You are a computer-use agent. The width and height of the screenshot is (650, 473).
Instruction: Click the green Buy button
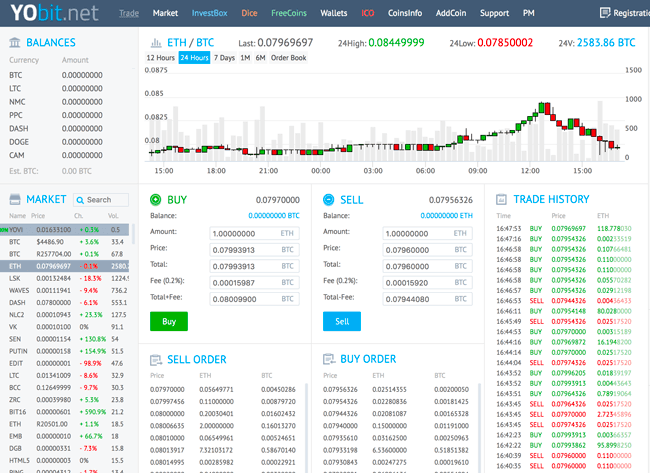click(x=169, y=321)
